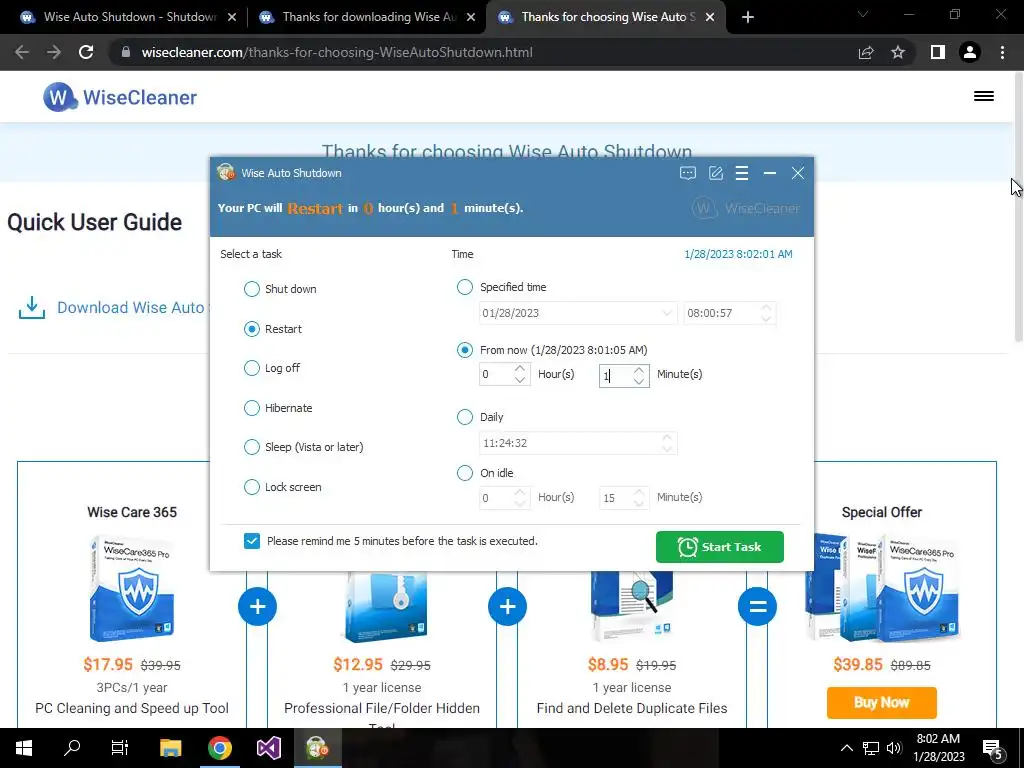Open Windows taskbar search
The width and height of the screenshot is (1024, 768).
[72, 748]
